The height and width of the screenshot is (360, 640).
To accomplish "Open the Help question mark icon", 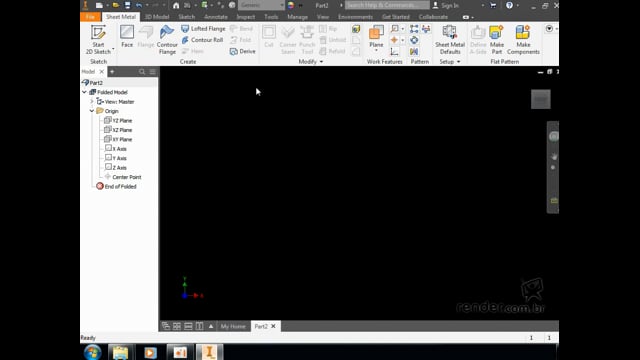I will [509, 5].
